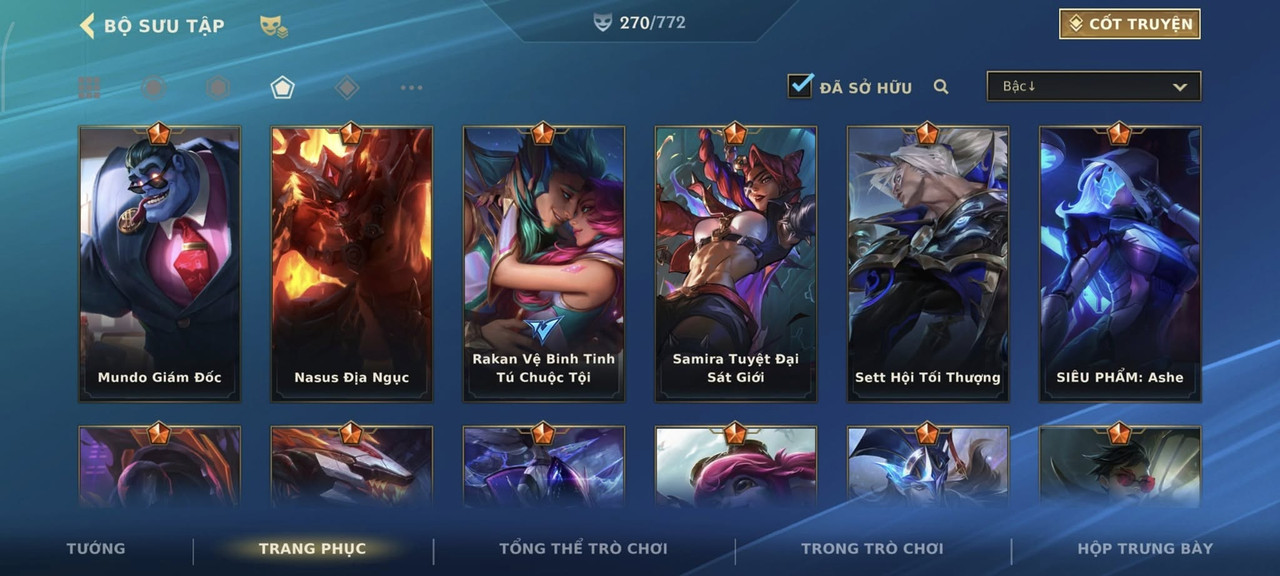Select the diamond rarity filter icon
The image size is (1280, 576).
pos(347,88)
